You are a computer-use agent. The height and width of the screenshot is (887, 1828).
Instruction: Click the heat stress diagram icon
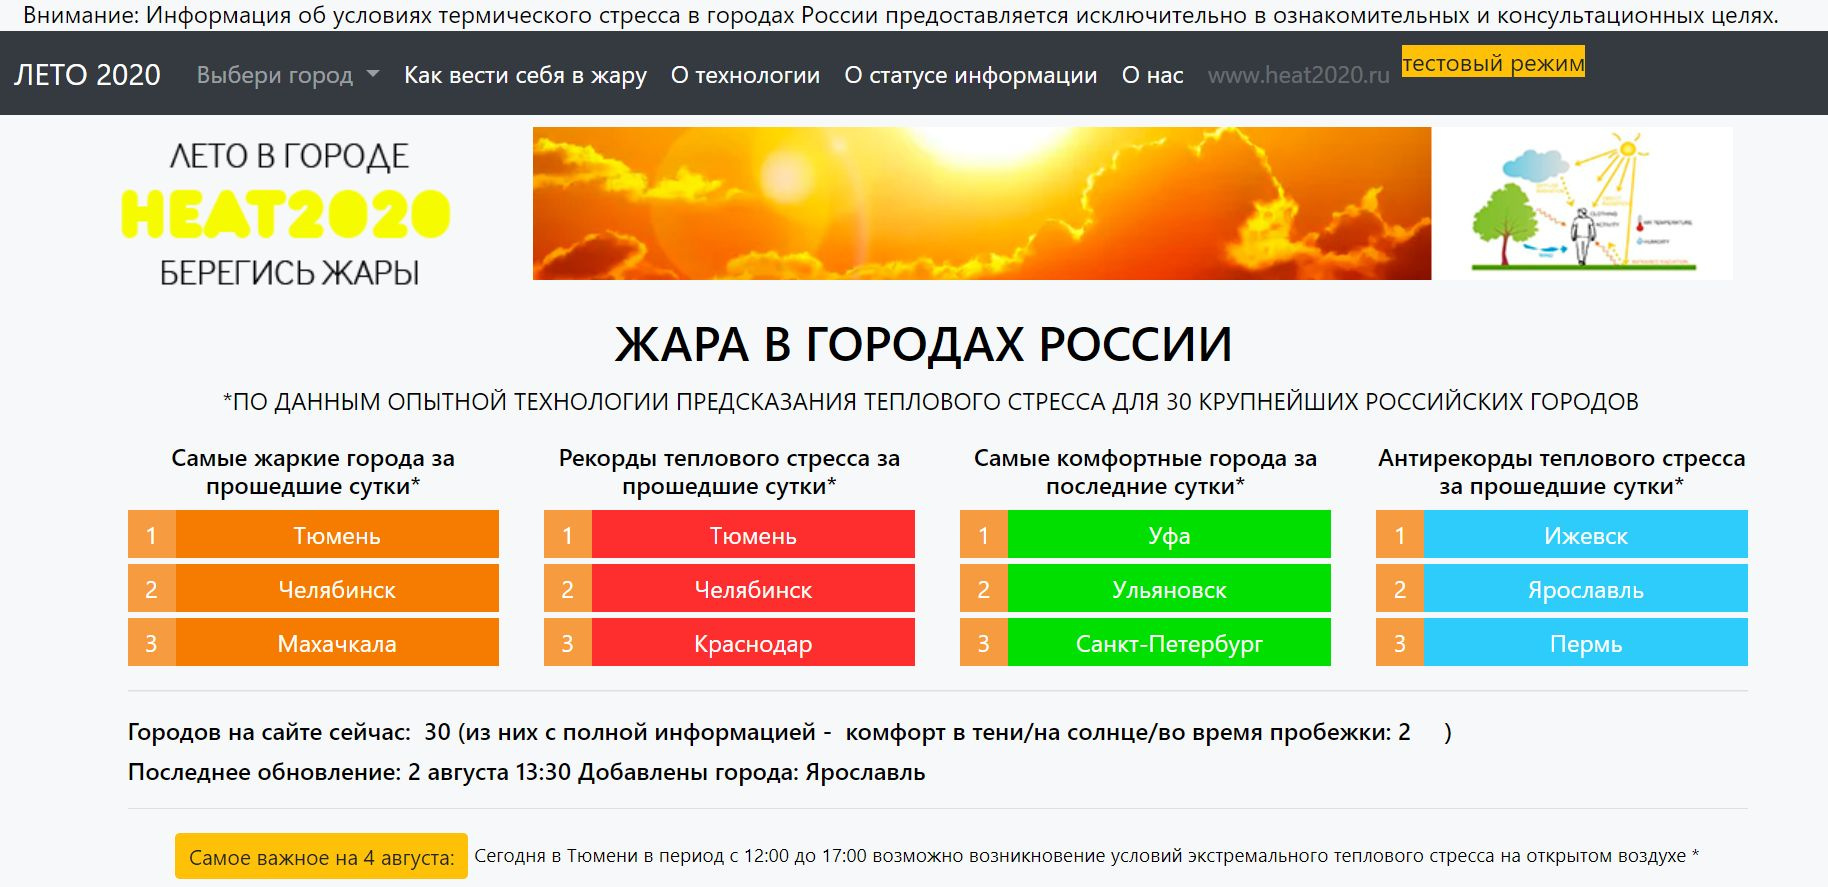tap(1584, 203)
